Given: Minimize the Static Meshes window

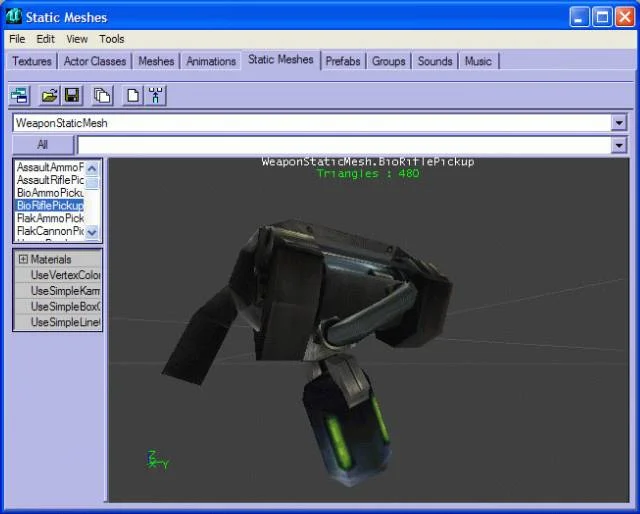Looking at the screenshot, I should [x=579, y=17].
